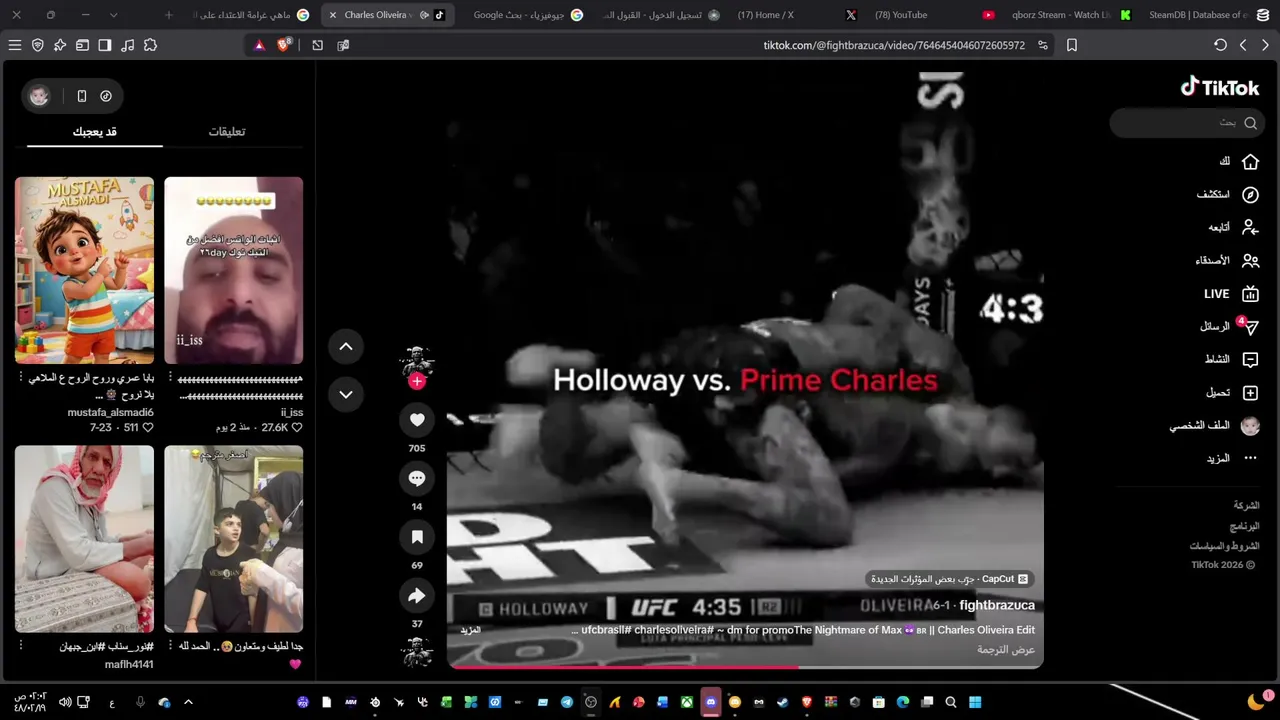Click the phone icon in top-left pill

[82, 96]
